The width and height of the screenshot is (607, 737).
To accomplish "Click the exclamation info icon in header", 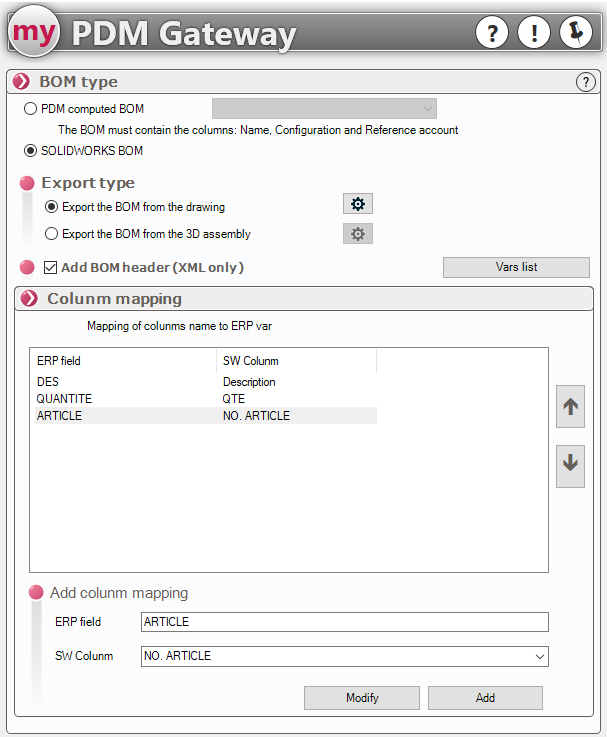I will point(534,33).
